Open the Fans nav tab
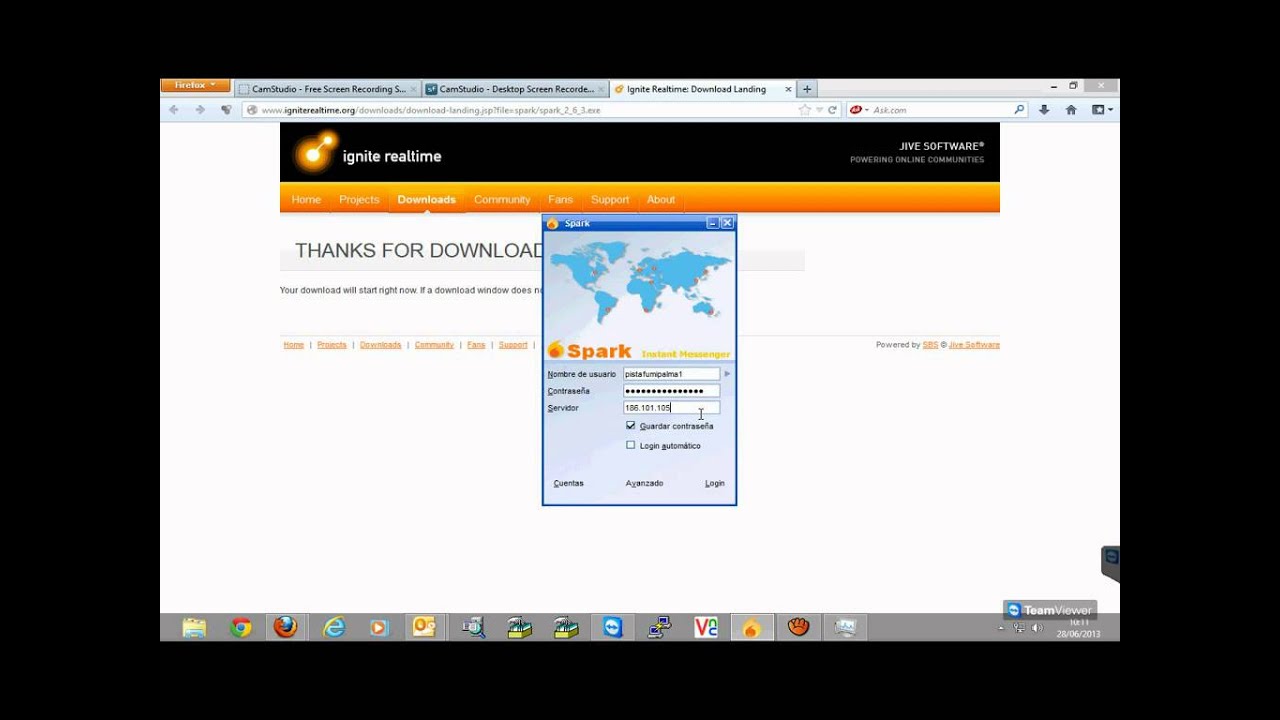Screen dimensions: 1280x720 pyautogui.click(x=560, y=199)
